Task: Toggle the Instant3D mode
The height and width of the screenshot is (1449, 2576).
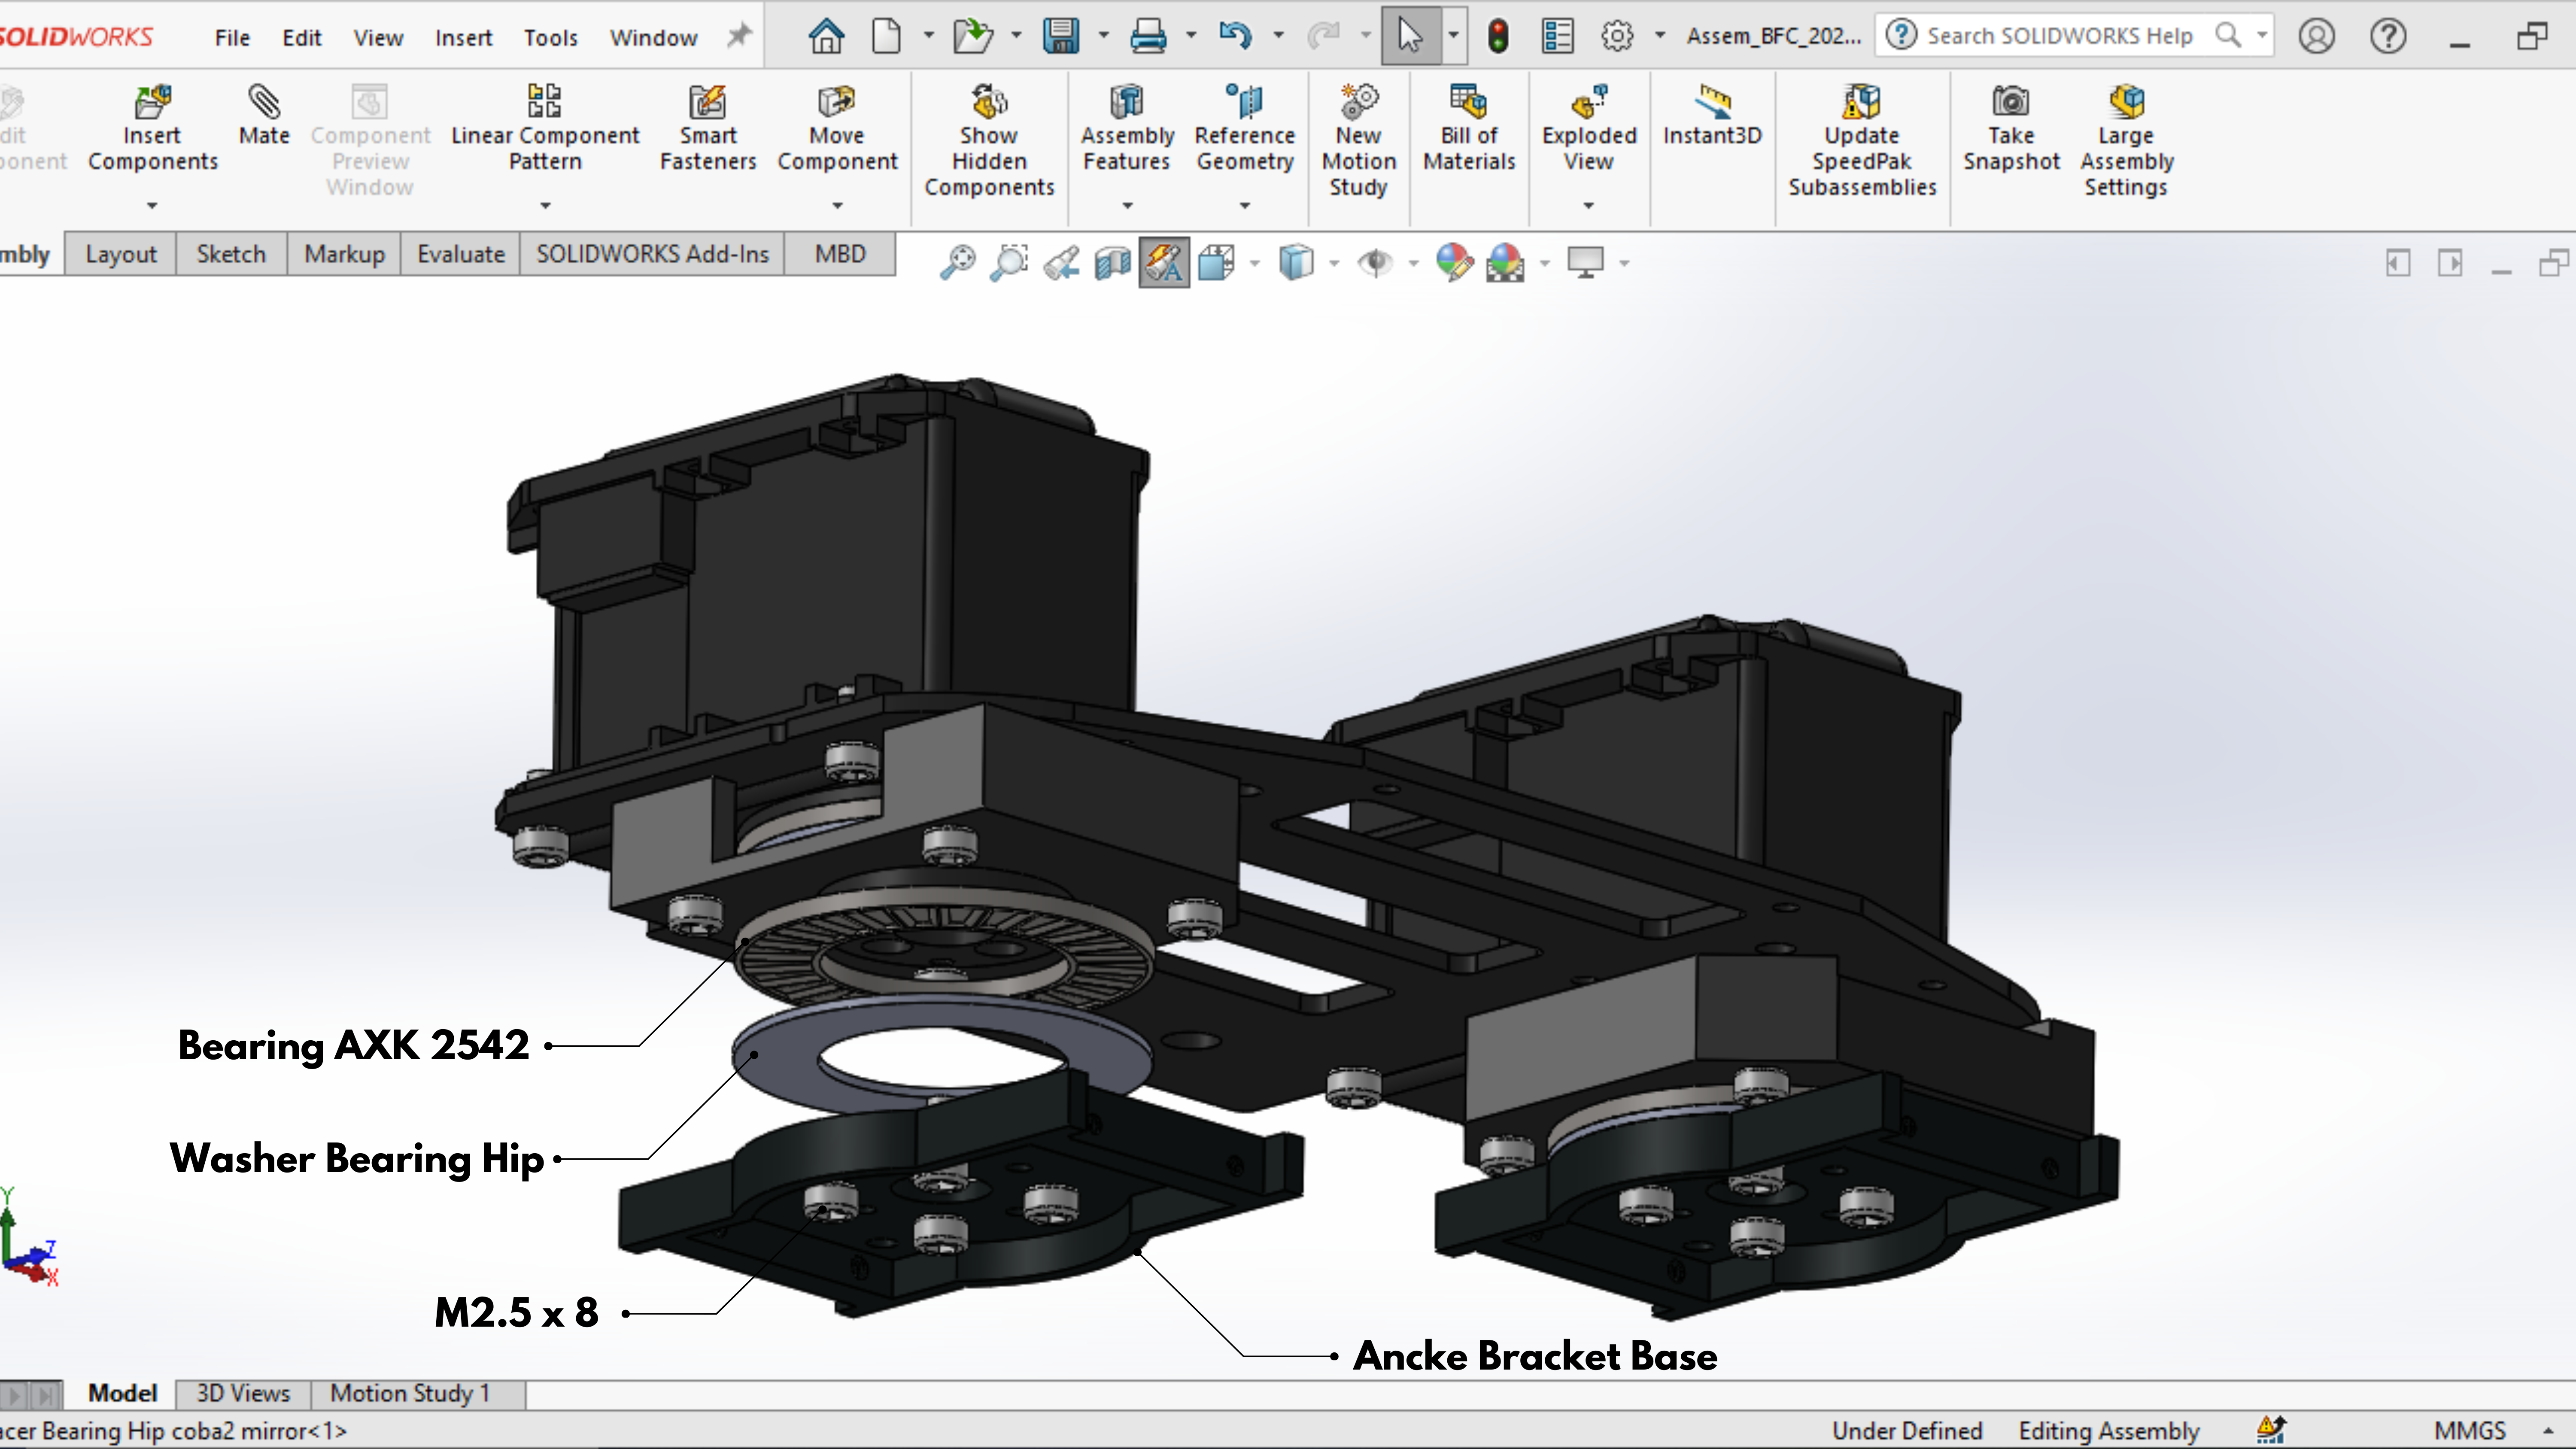Action: coord(1712,116)
